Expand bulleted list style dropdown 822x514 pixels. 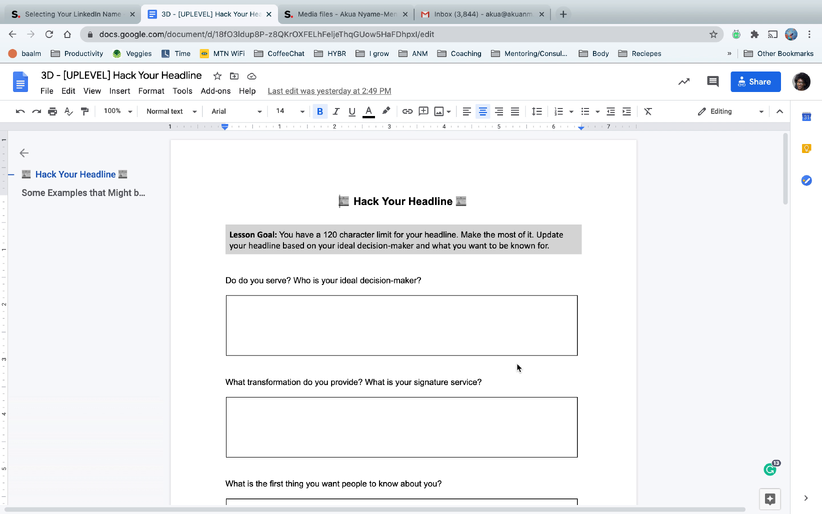[598, 112]
